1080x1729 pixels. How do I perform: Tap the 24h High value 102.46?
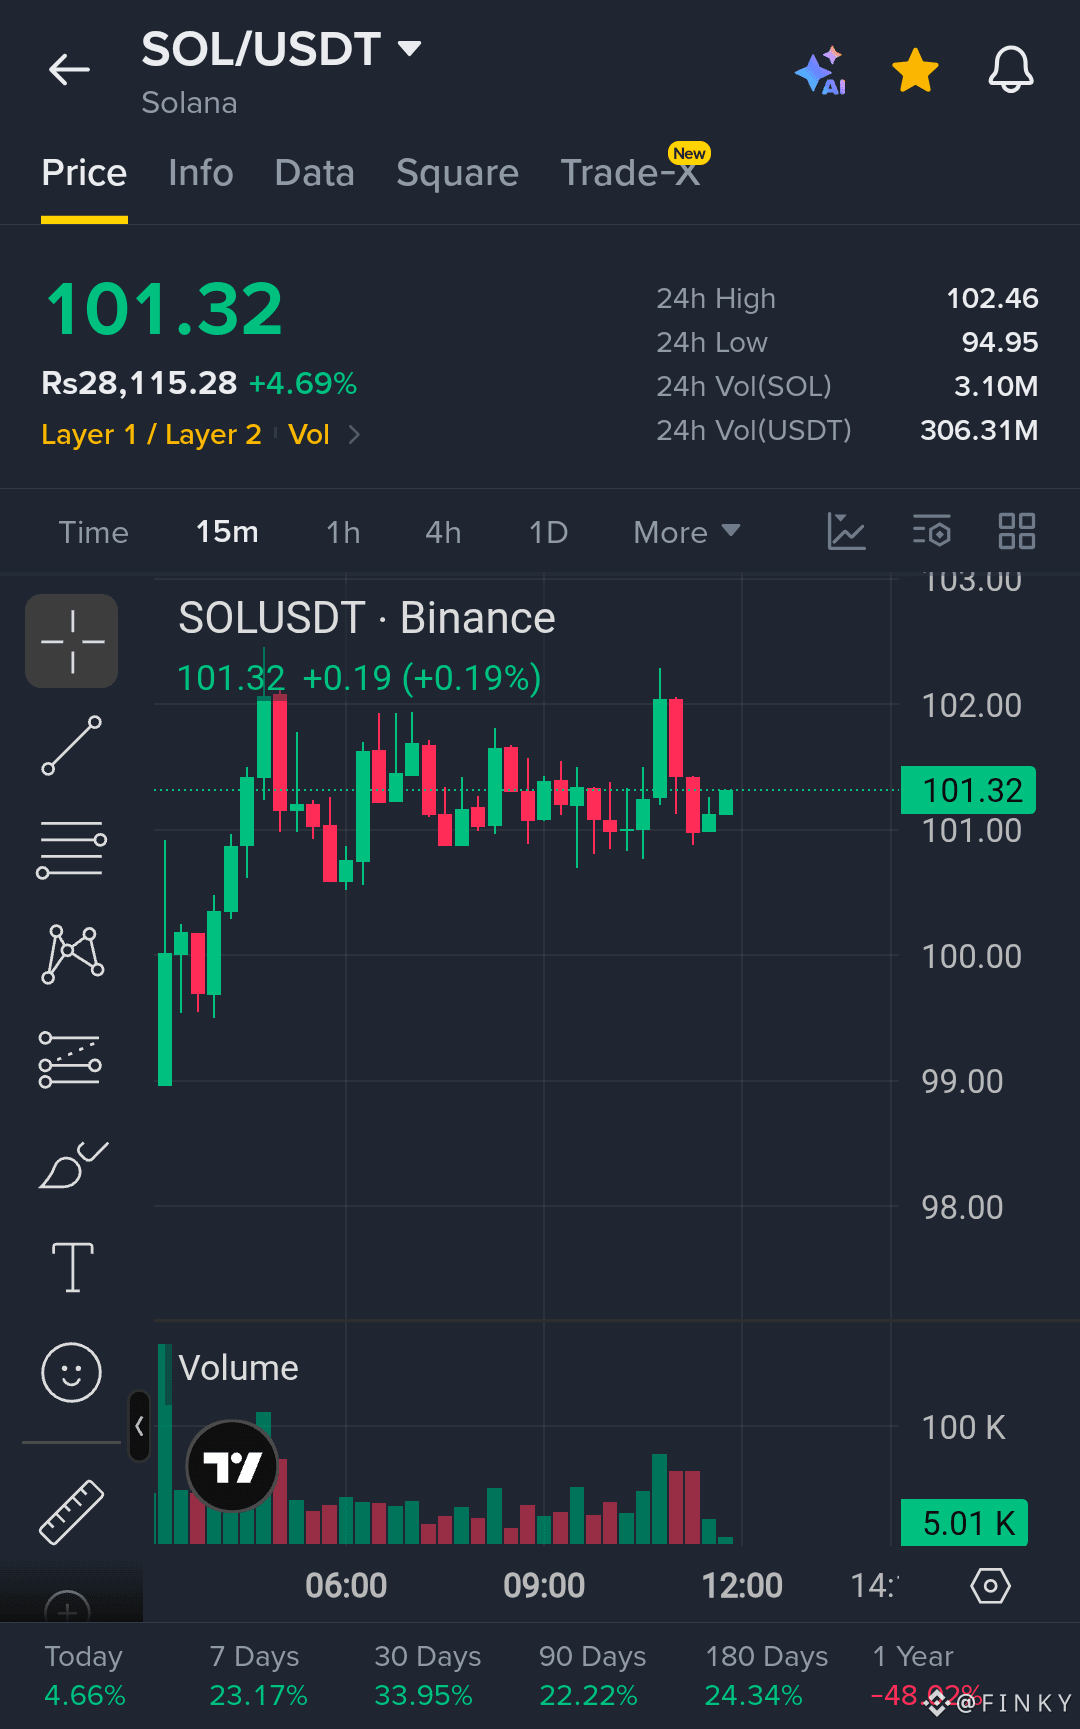tap(992, 298)
